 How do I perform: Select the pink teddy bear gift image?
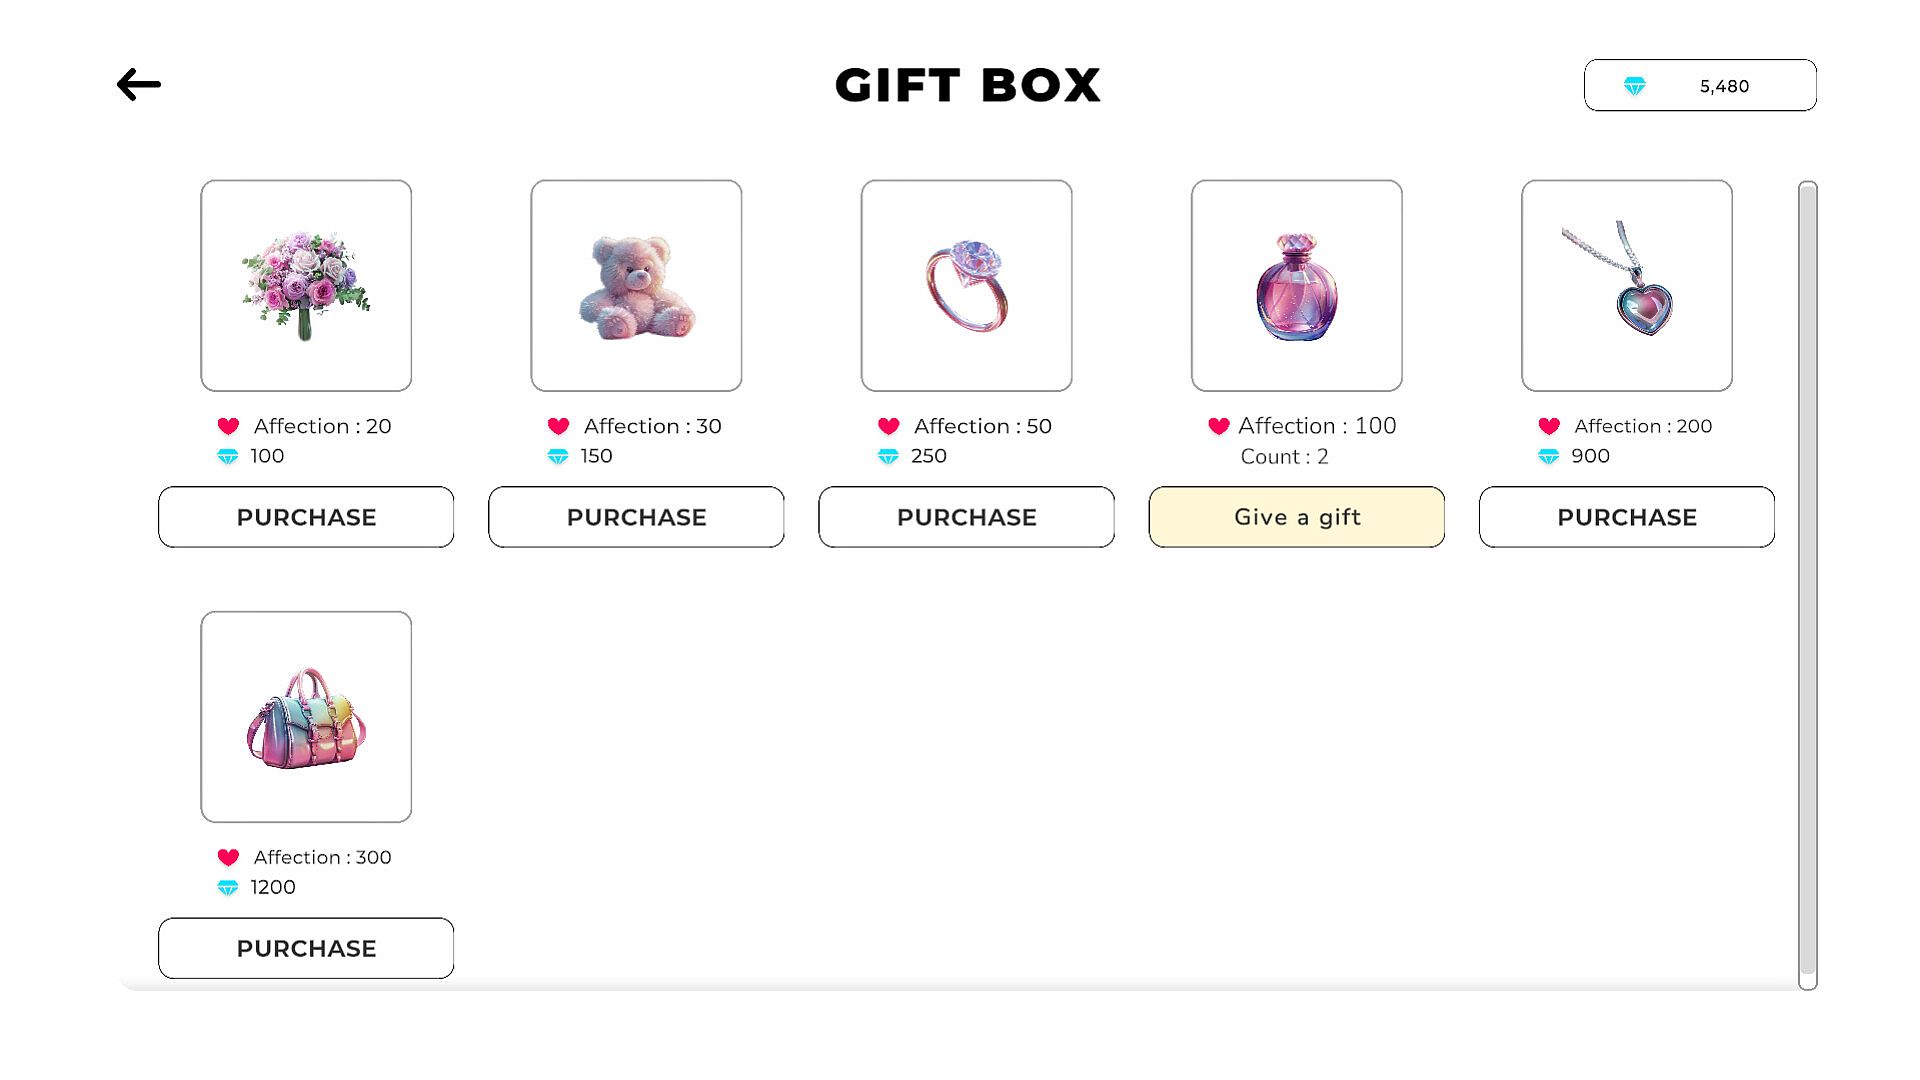[636, 286]
